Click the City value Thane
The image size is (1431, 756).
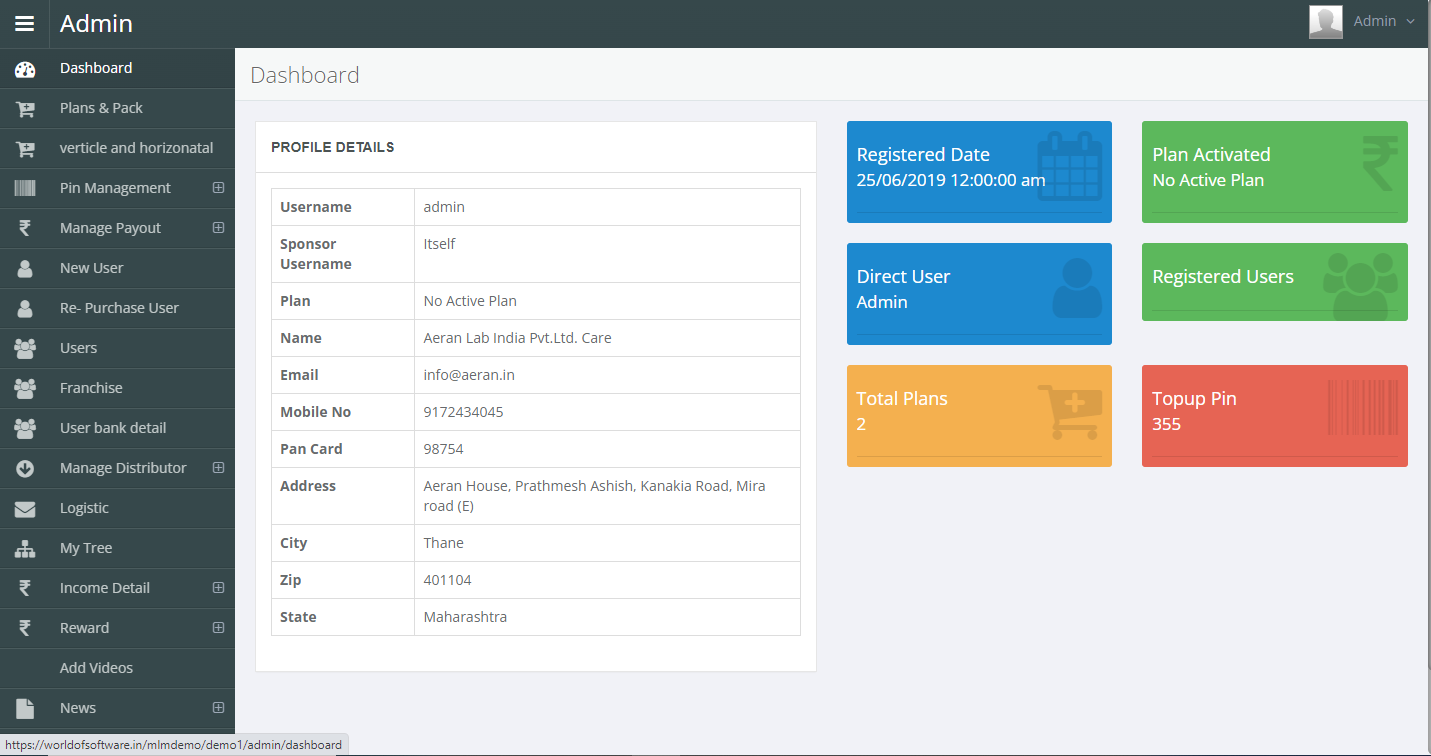443,543
